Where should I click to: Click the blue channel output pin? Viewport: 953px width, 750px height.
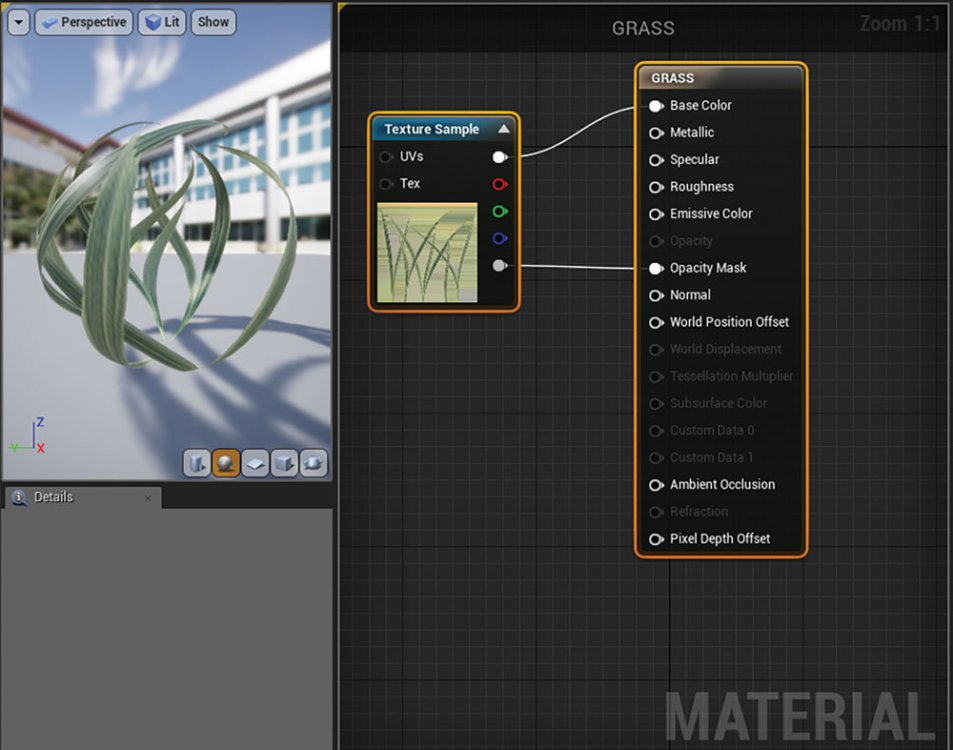click(500, 238)
